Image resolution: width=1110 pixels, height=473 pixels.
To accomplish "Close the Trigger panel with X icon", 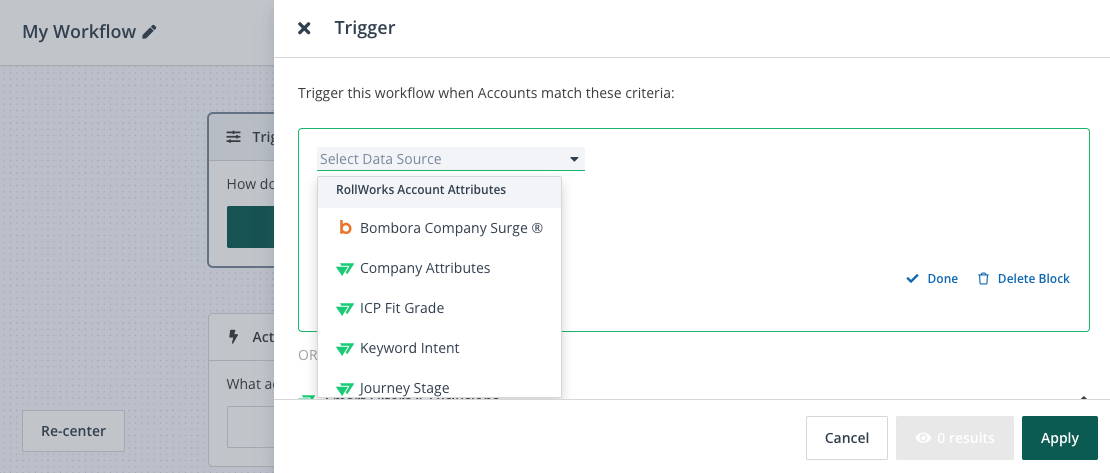I will 304,28.
